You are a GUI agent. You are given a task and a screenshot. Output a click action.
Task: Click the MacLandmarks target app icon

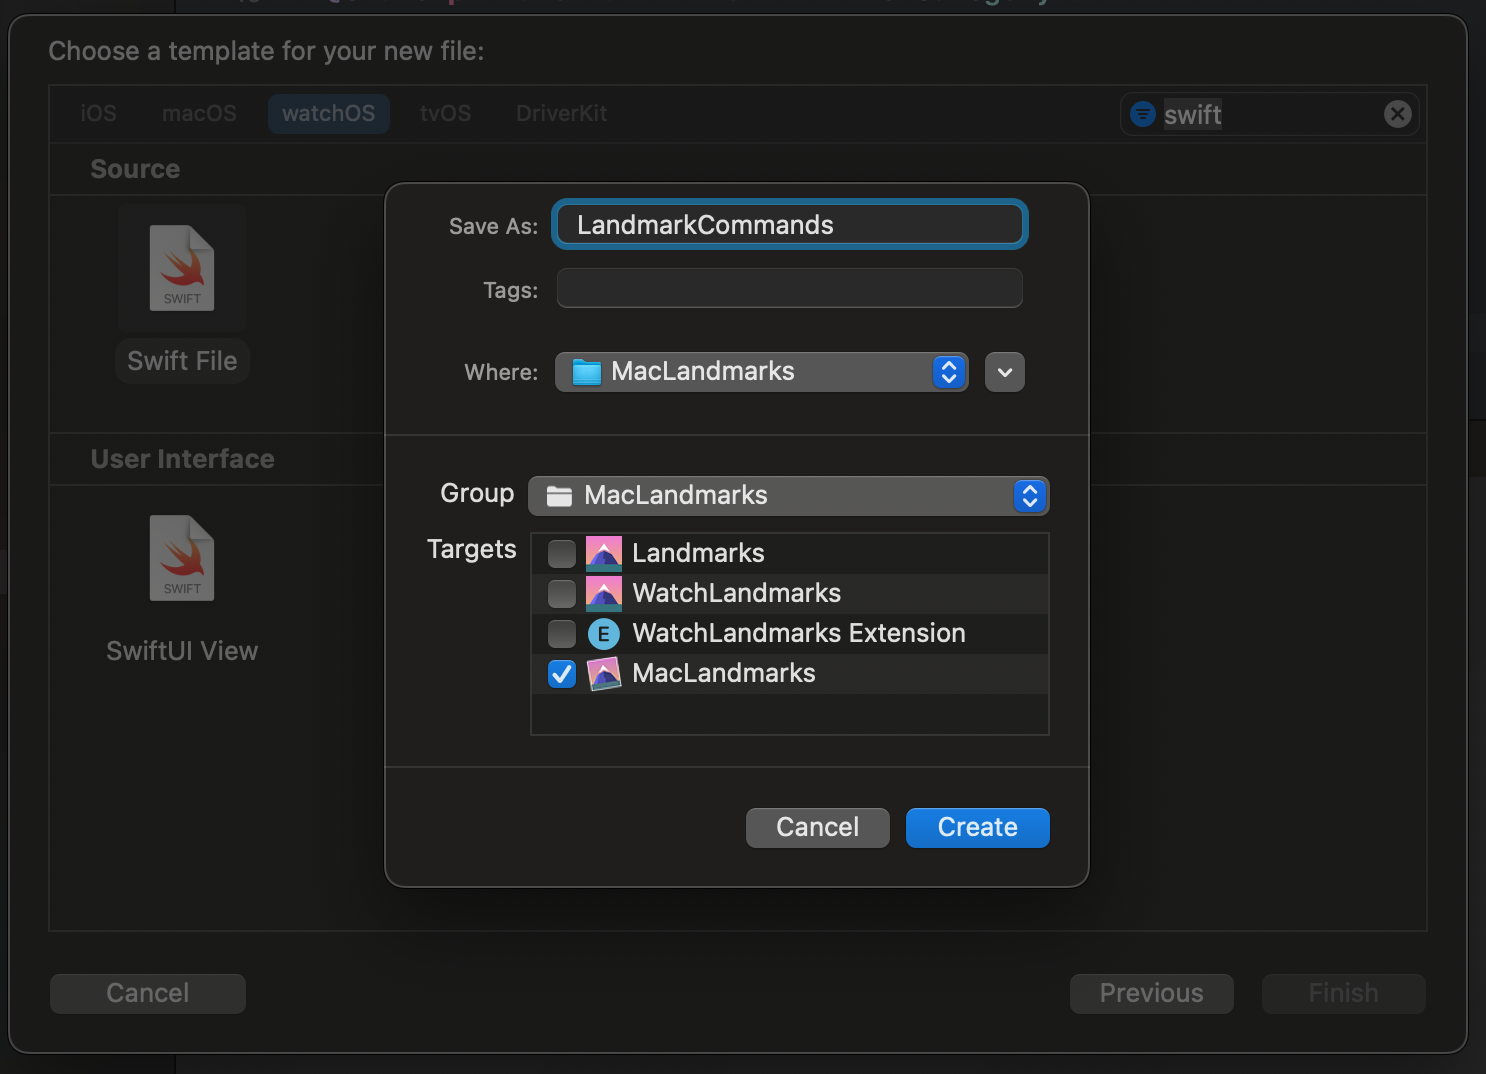[604, 673]
